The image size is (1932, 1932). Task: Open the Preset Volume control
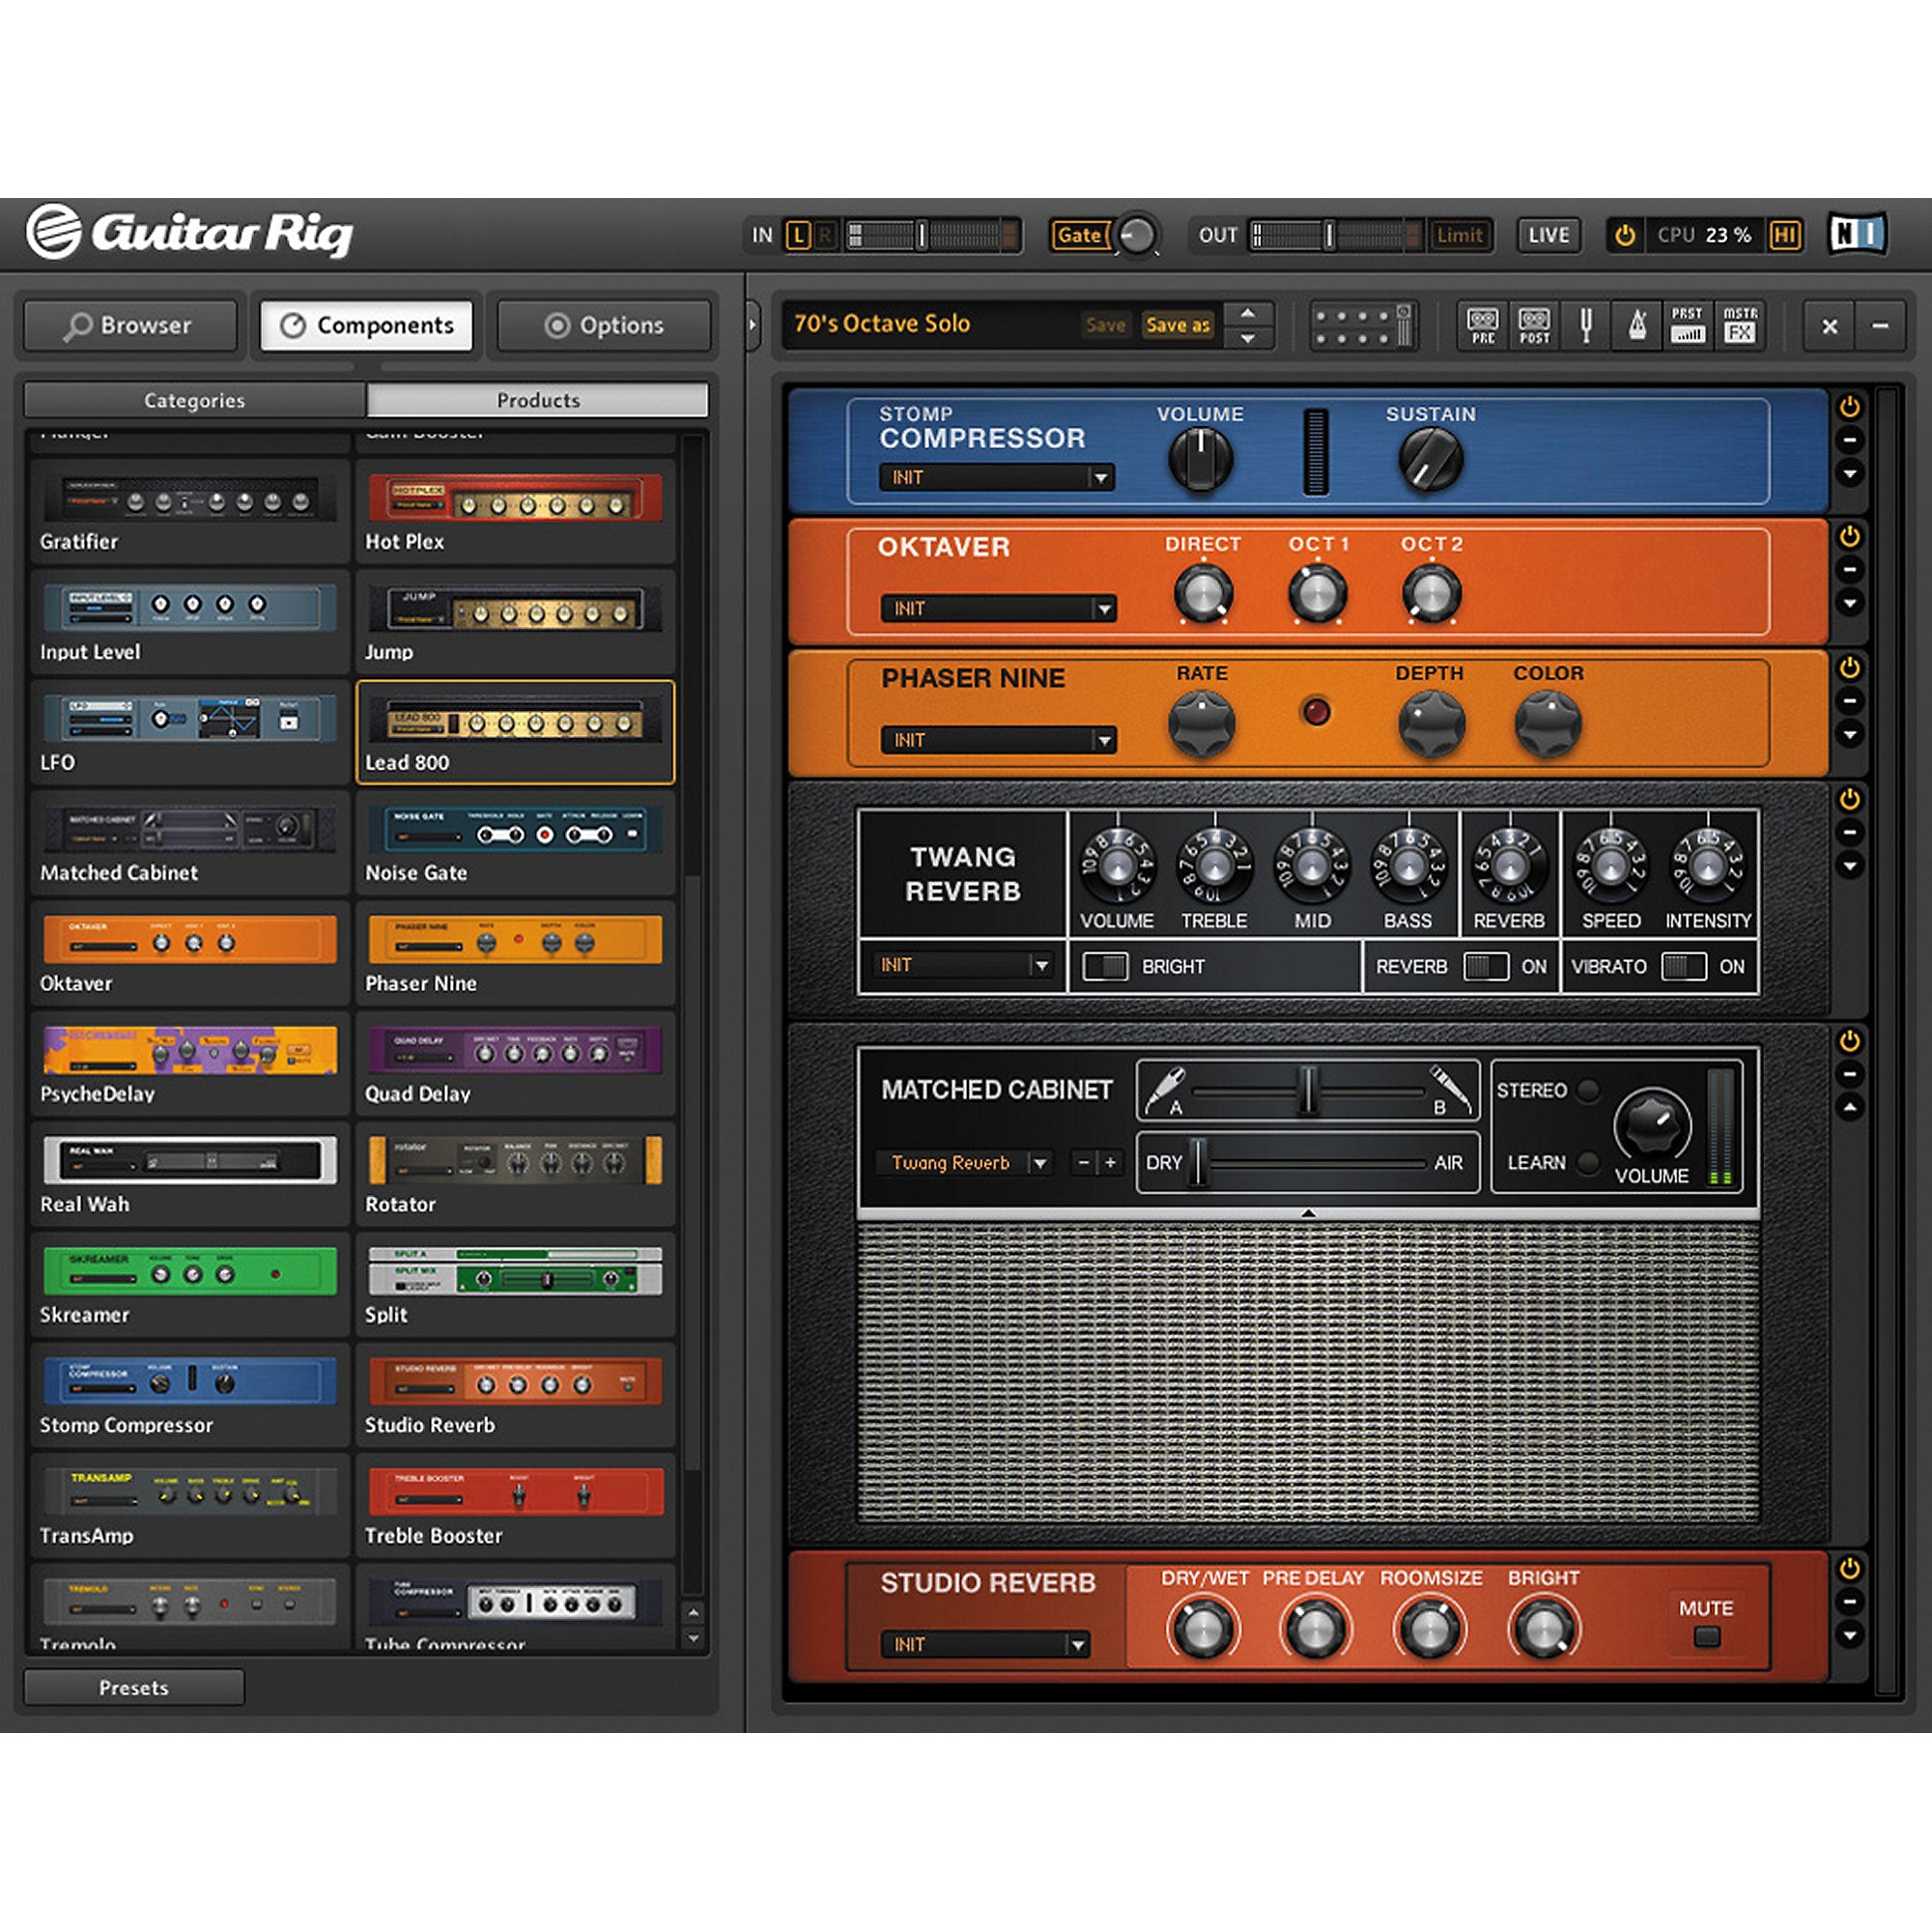pyautogui.click(x=1689, y=325)
